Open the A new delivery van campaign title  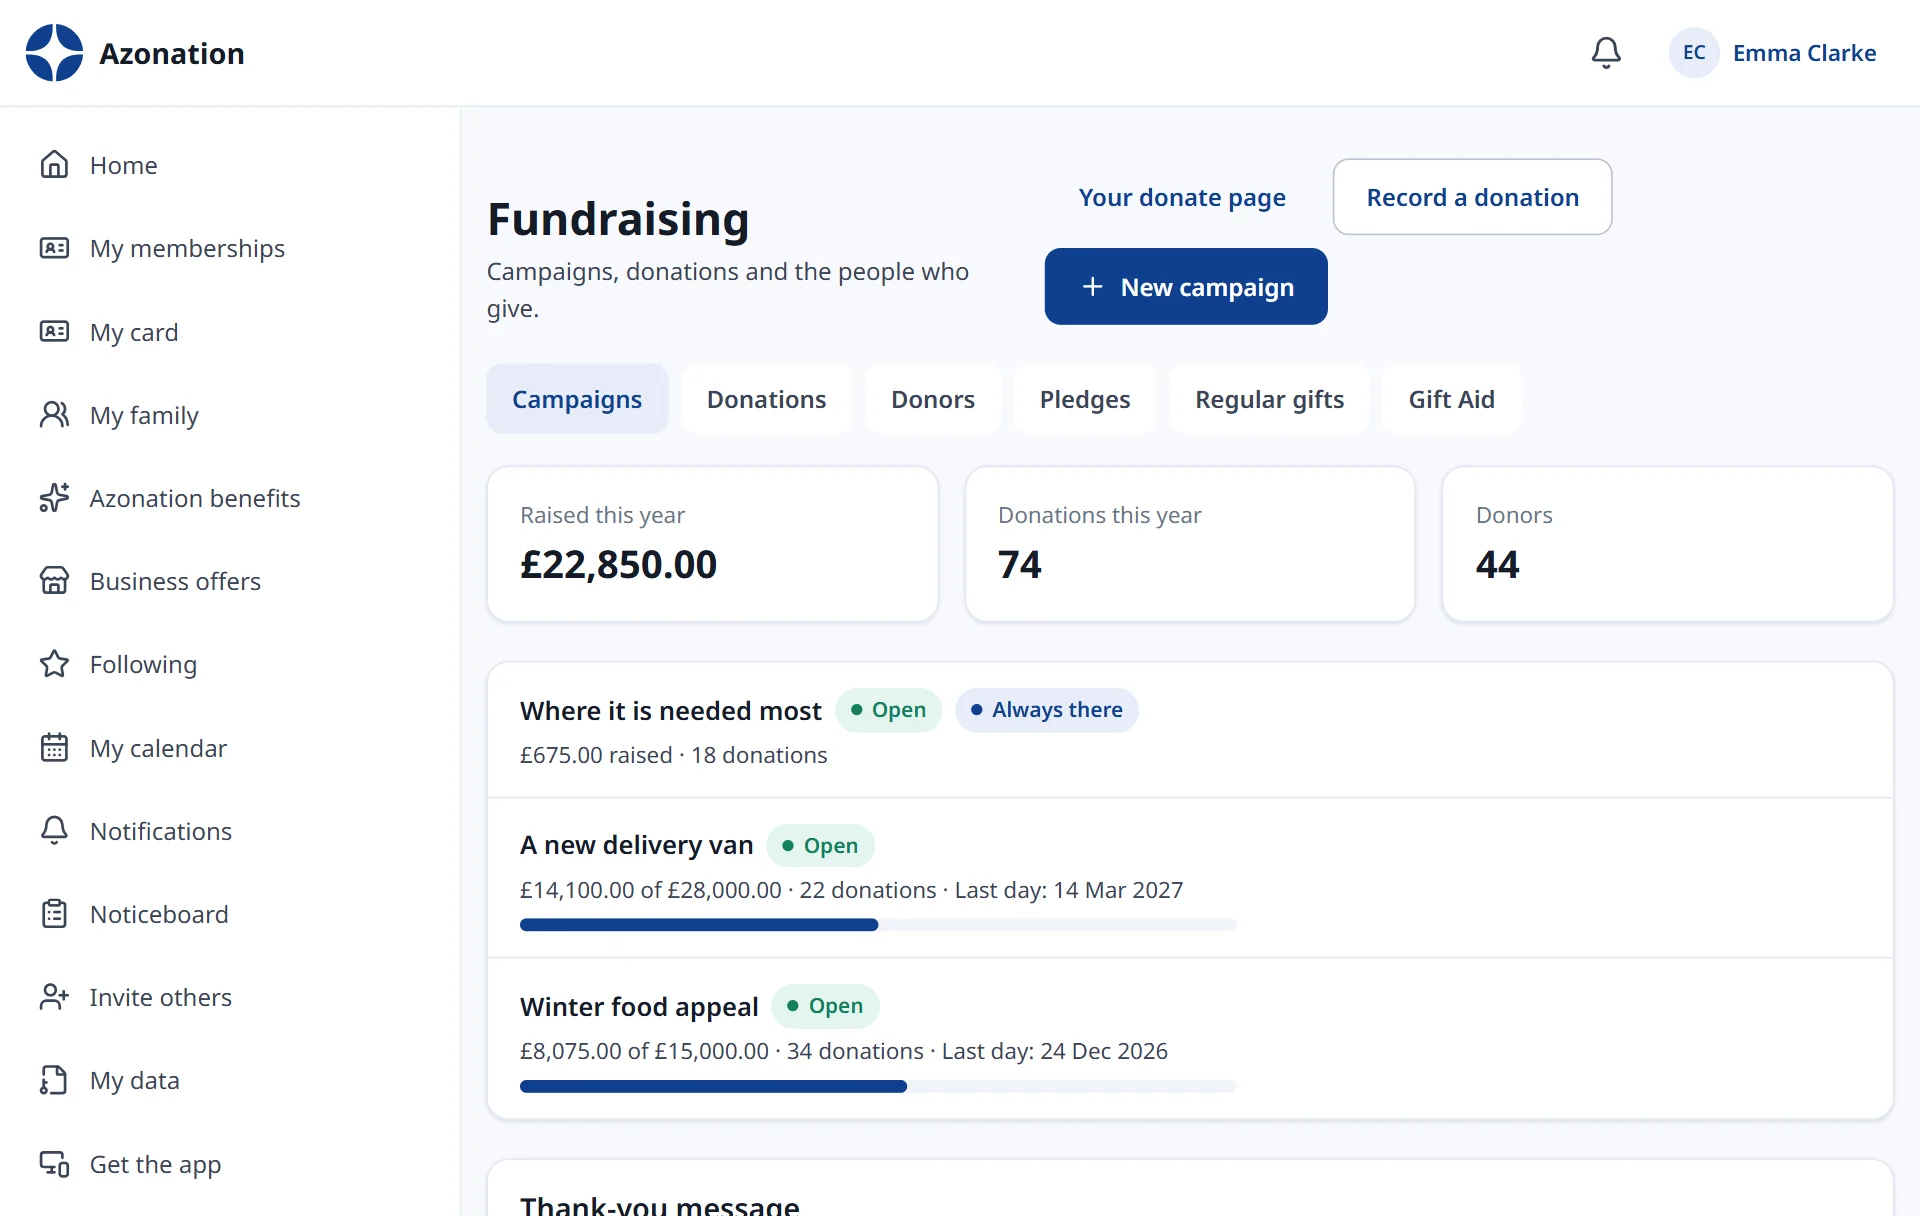(636, 845)
